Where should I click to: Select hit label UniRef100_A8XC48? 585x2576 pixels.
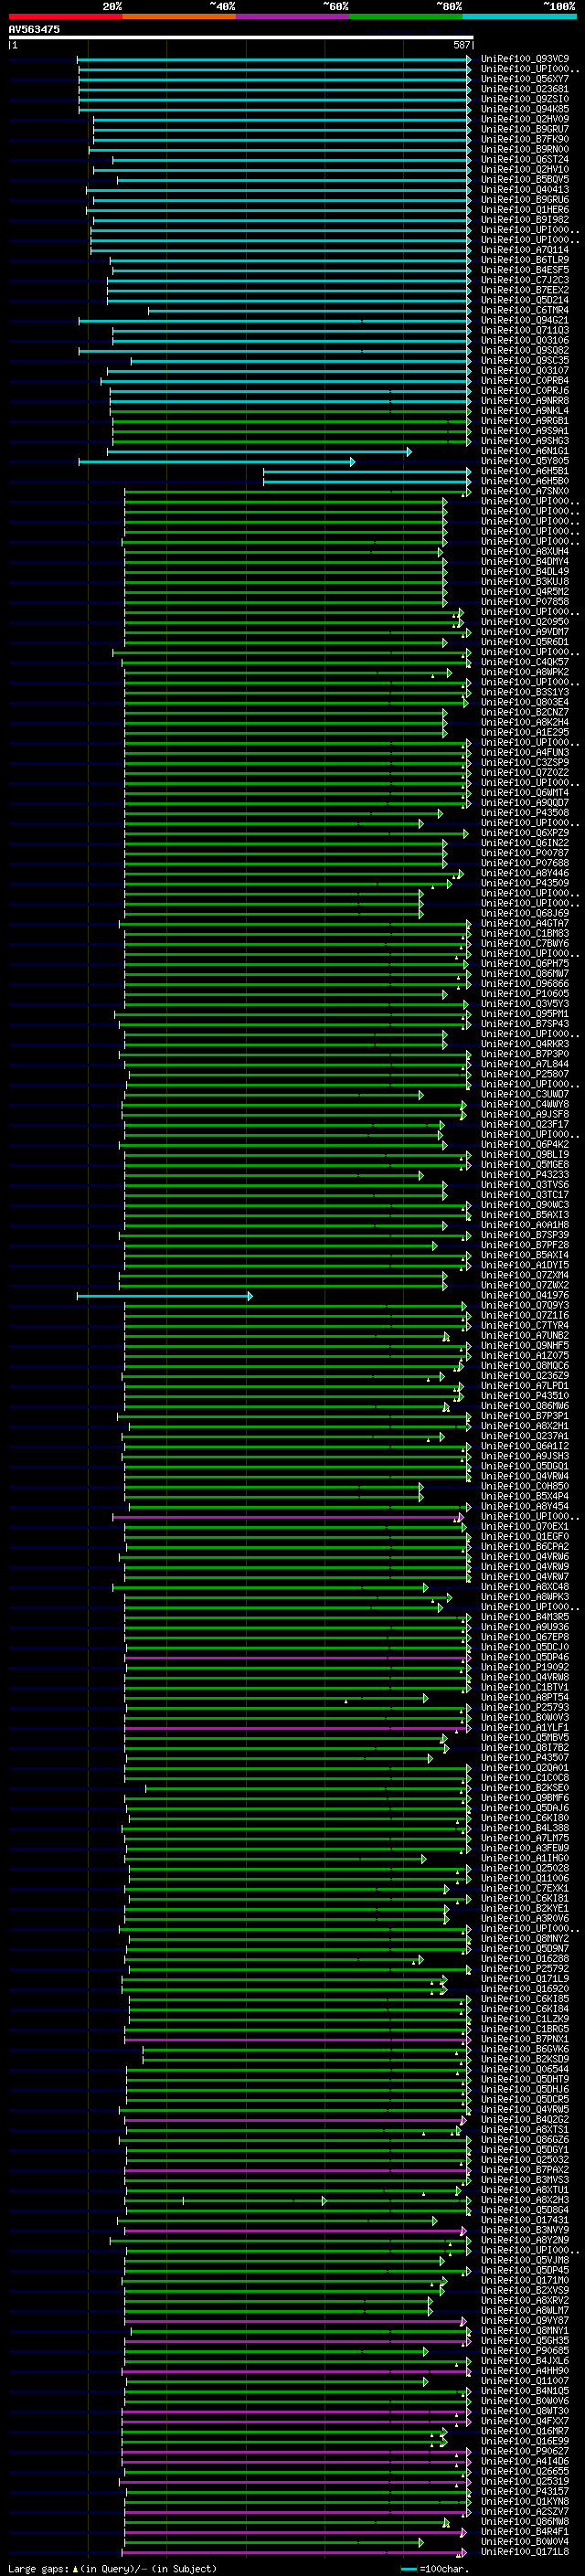pyautogui.click(x=525, y=1588)
